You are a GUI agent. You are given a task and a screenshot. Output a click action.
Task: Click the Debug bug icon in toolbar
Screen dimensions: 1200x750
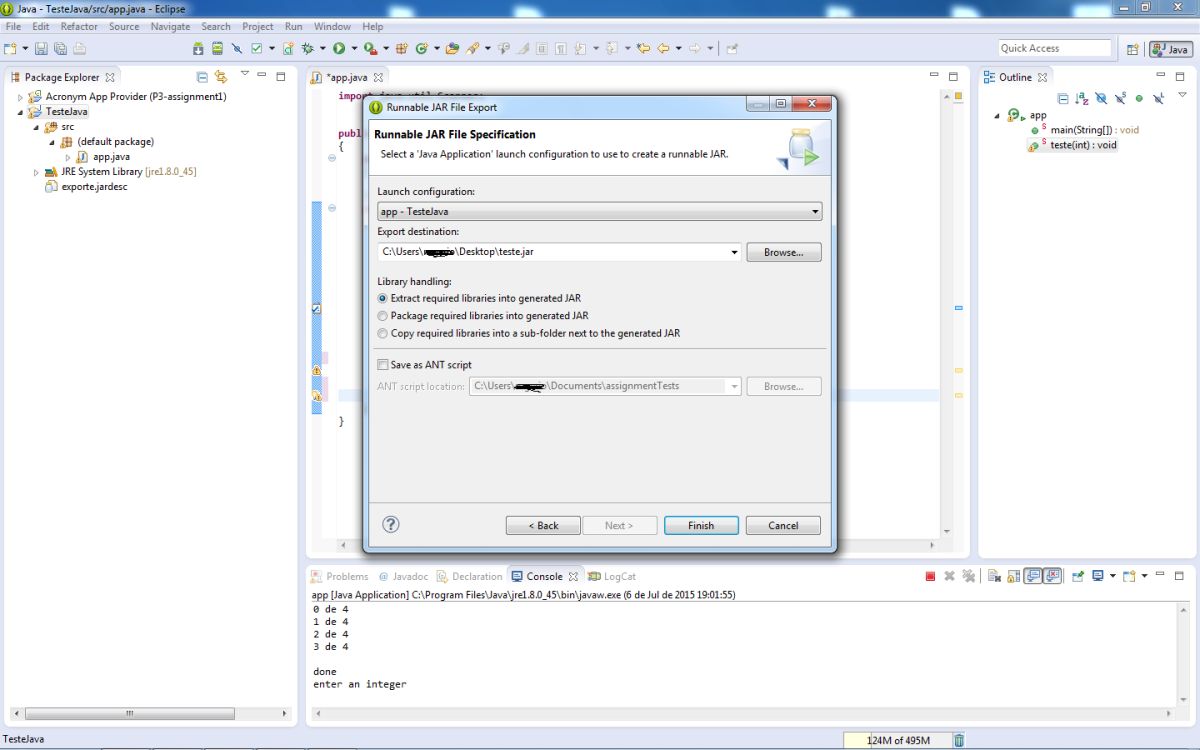tap(307, 48)
